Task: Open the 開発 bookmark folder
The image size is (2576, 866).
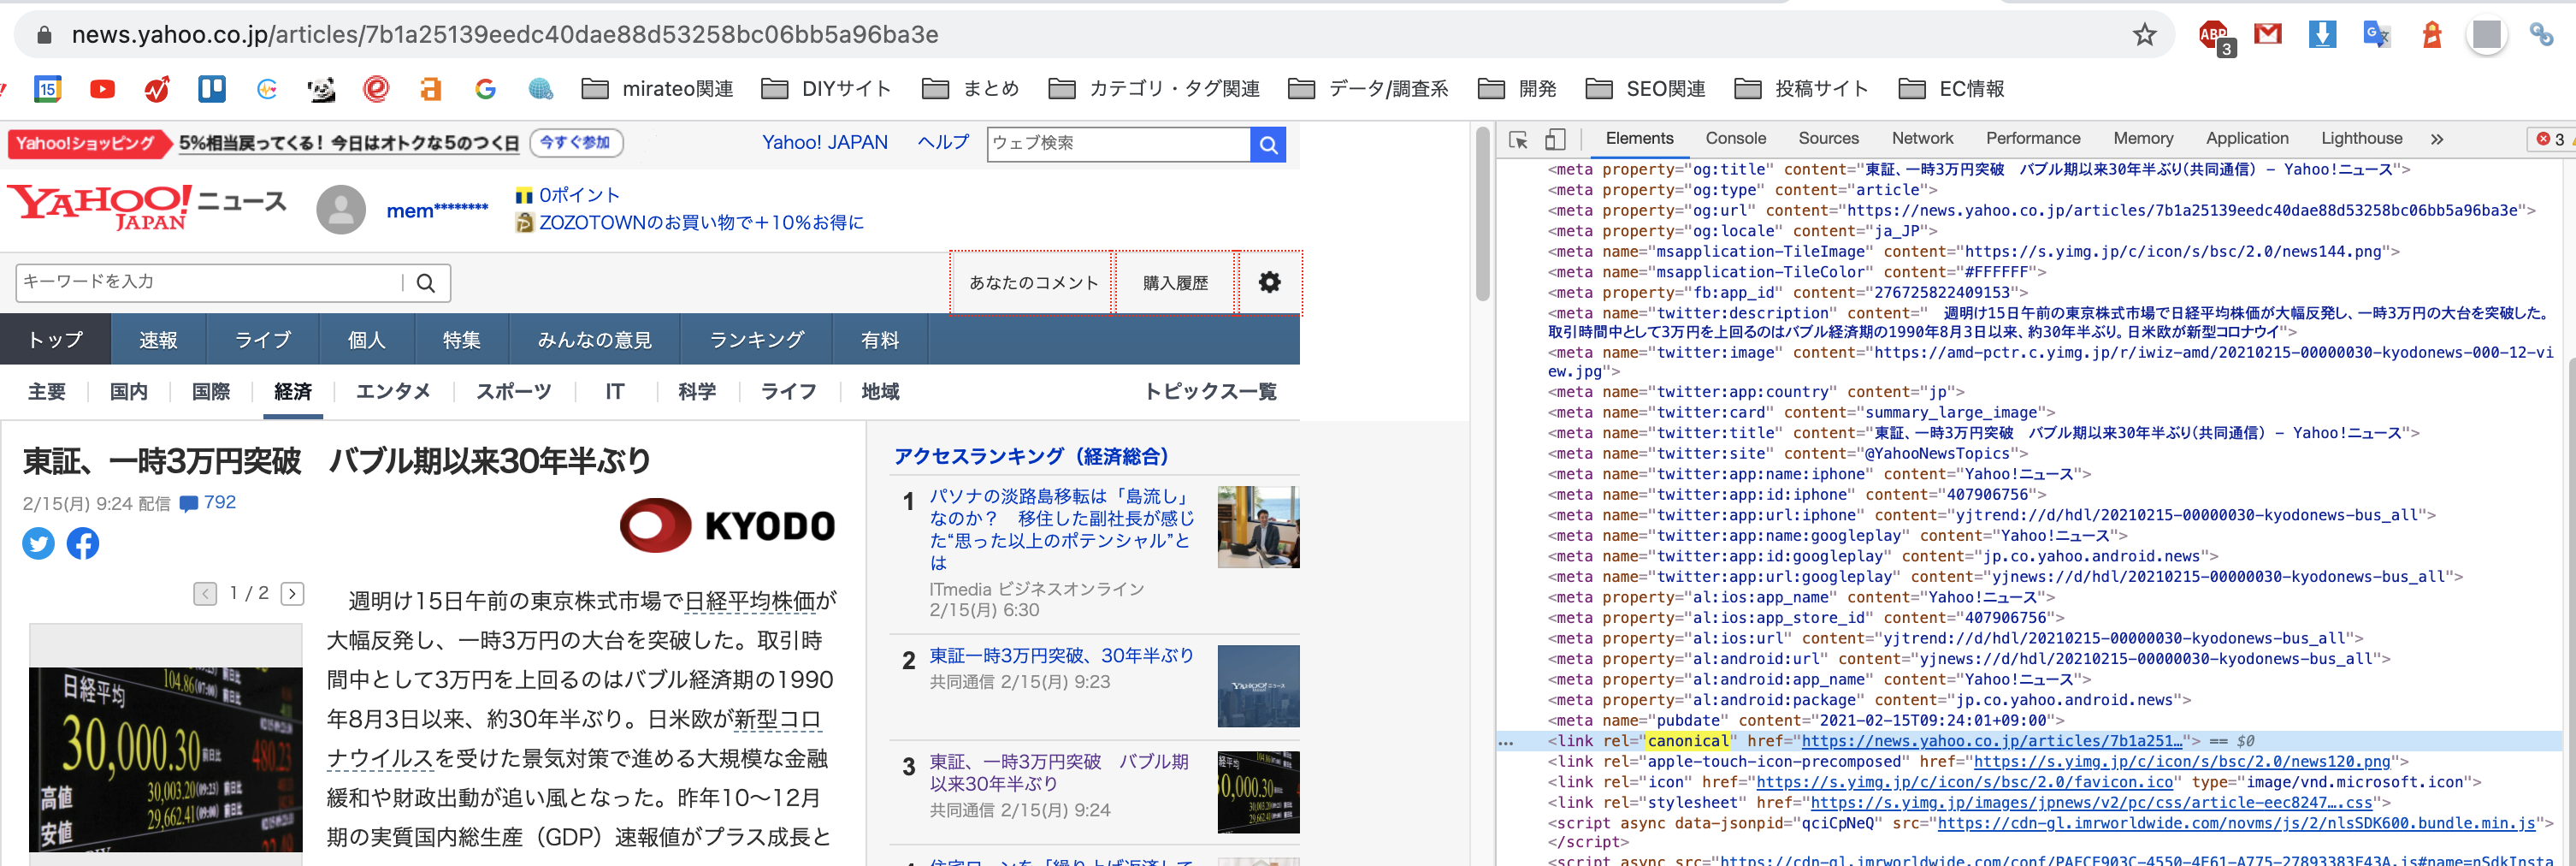Action: point(1516,89)
